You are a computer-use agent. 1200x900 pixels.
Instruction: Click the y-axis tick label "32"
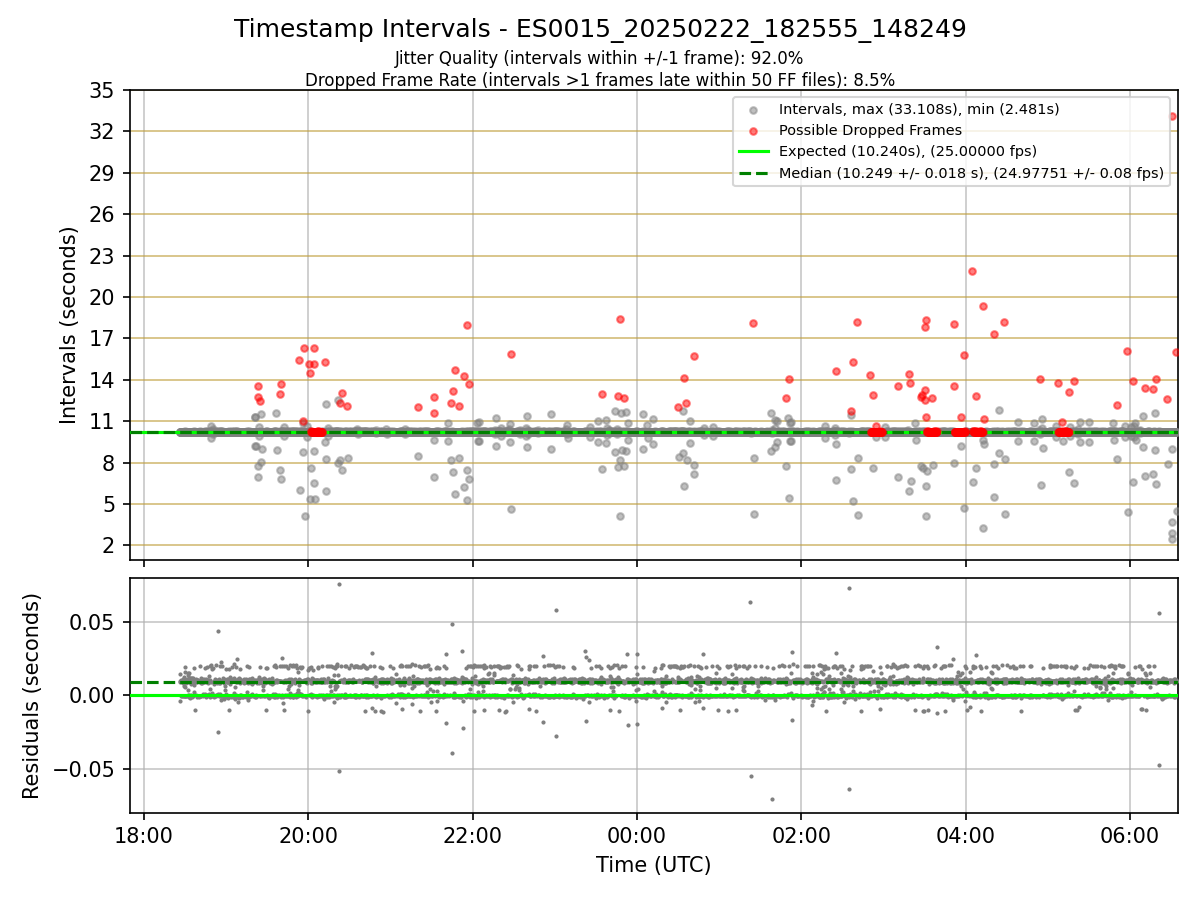click(x=102, y=132)
